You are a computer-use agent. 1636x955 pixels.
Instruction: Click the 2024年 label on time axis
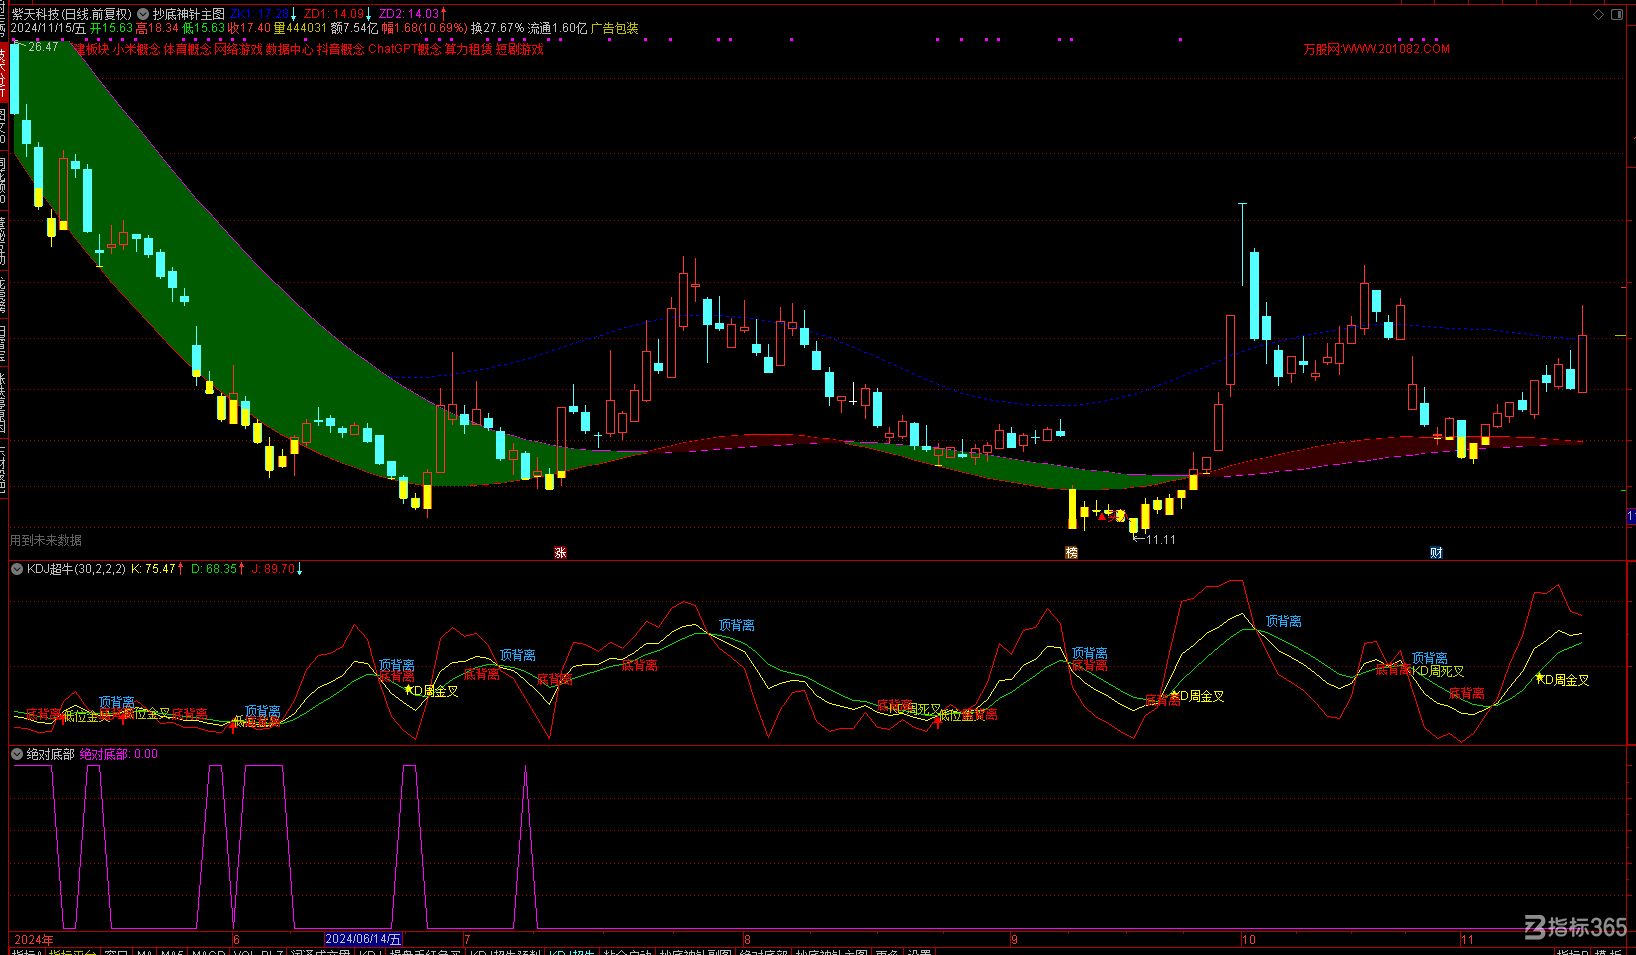coord(34,939)
